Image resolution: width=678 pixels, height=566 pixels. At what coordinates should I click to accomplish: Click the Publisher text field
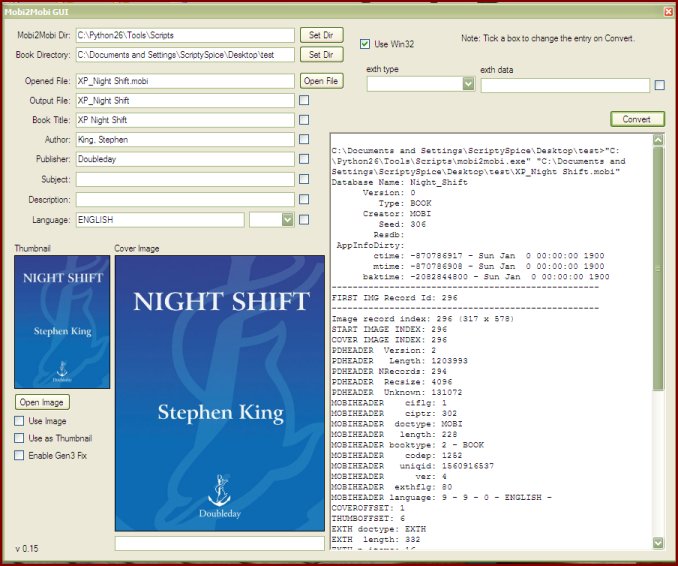[x=185, y=159]
